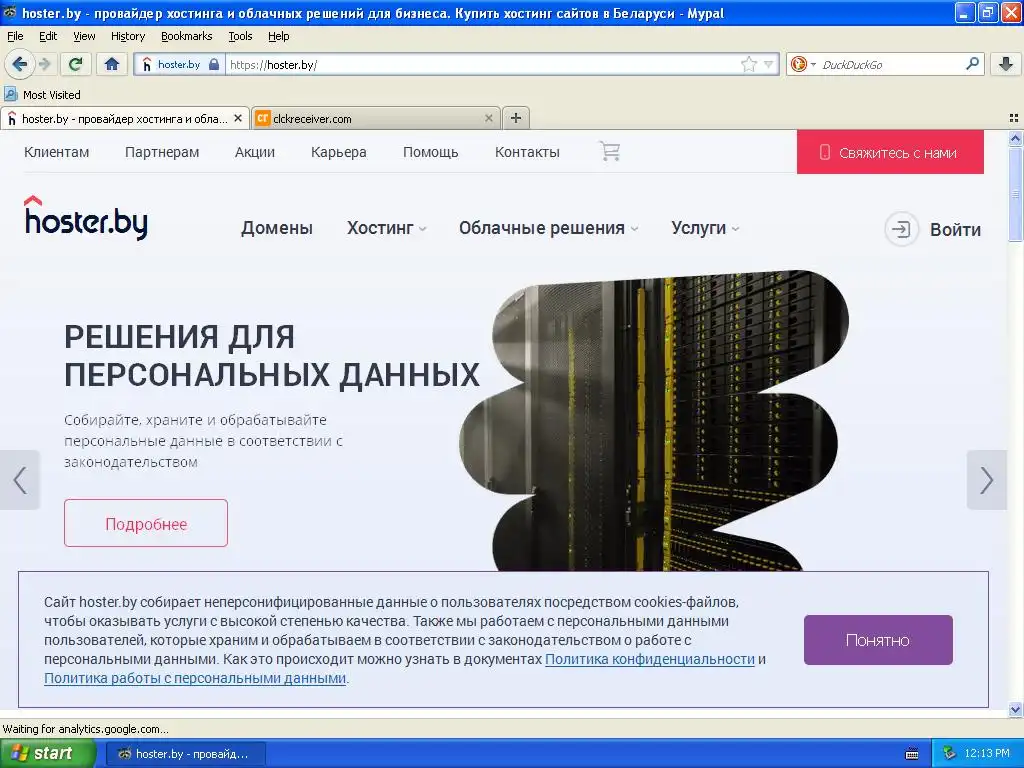Open the Edit menu
This screenshot has width=1024, height=768.
[48, 36]
